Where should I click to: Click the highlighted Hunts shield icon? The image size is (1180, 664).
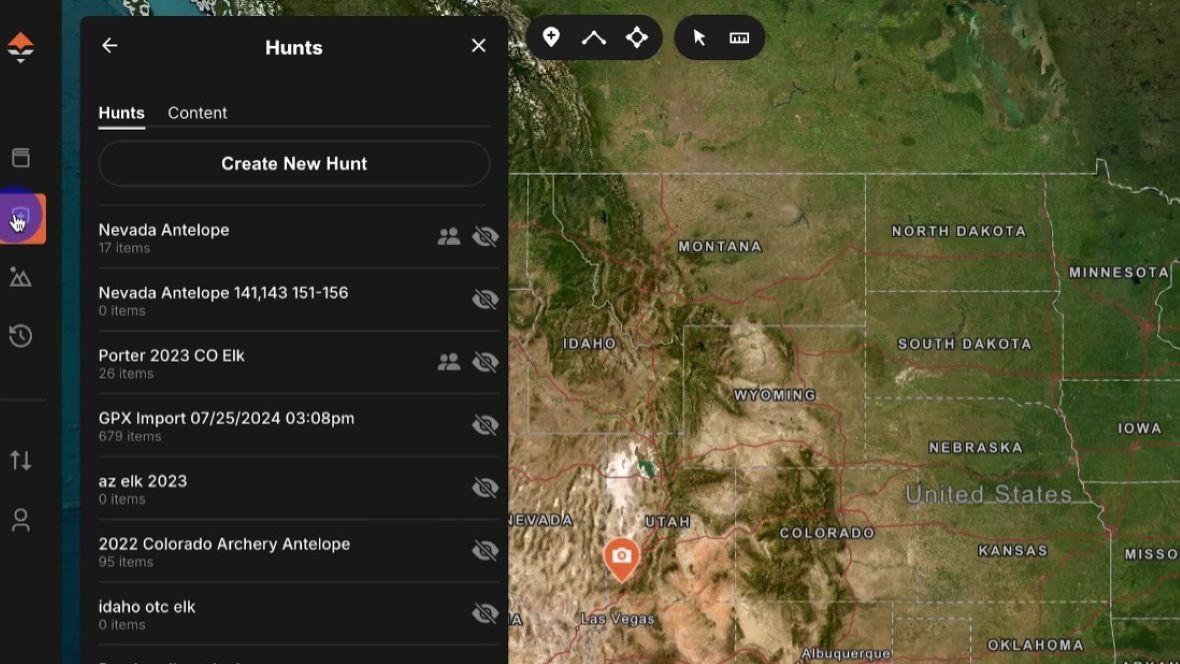click(x=23, y=217)
